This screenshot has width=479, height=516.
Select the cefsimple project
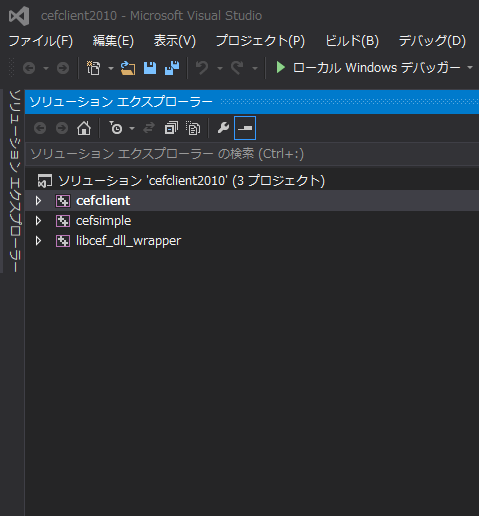[x=104, y=221]
